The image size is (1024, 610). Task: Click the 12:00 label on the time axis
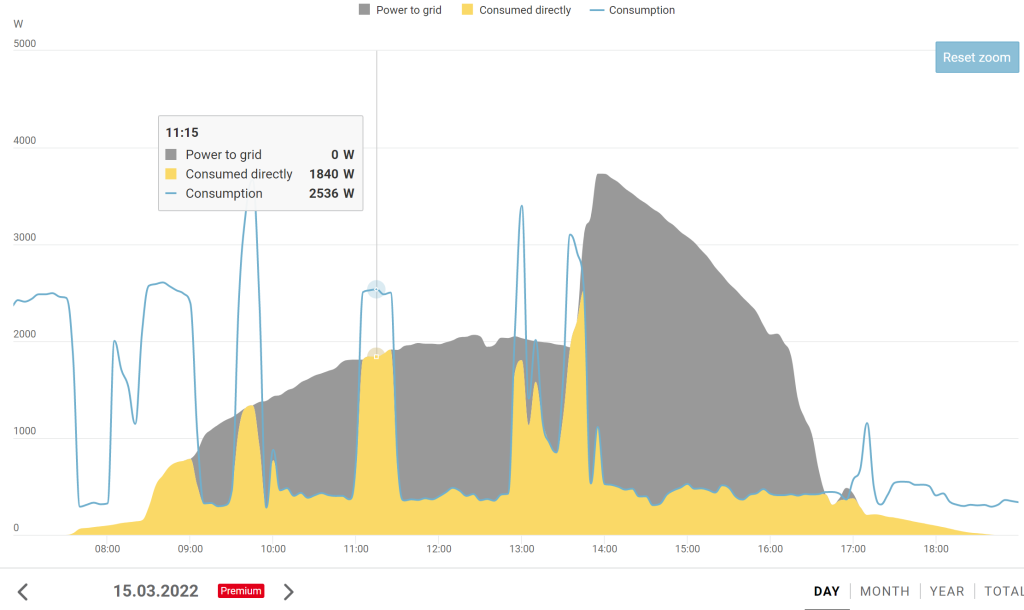[438, 549]
